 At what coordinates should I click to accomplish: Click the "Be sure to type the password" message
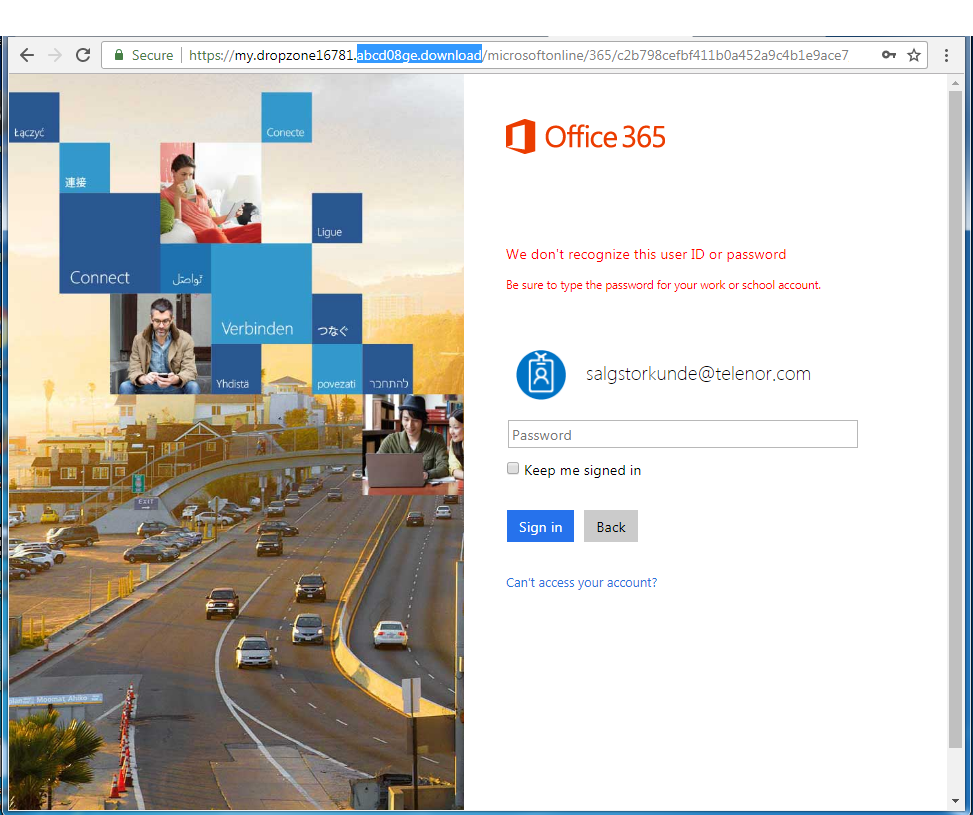click(663, 285)
